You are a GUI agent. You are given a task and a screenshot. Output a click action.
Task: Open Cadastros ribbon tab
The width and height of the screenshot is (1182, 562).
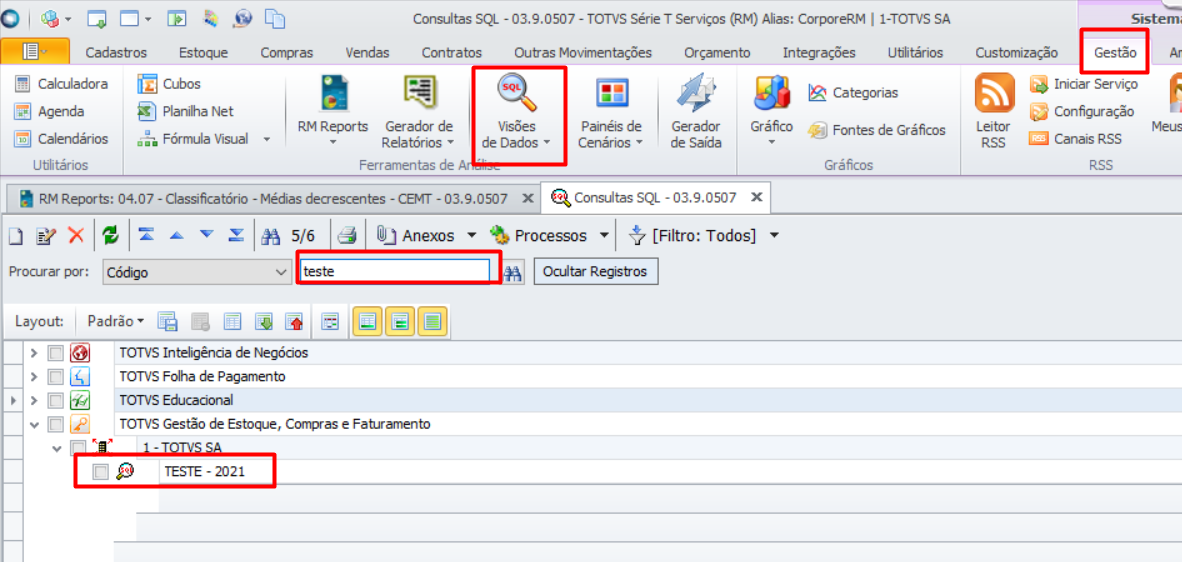(116, 53)
